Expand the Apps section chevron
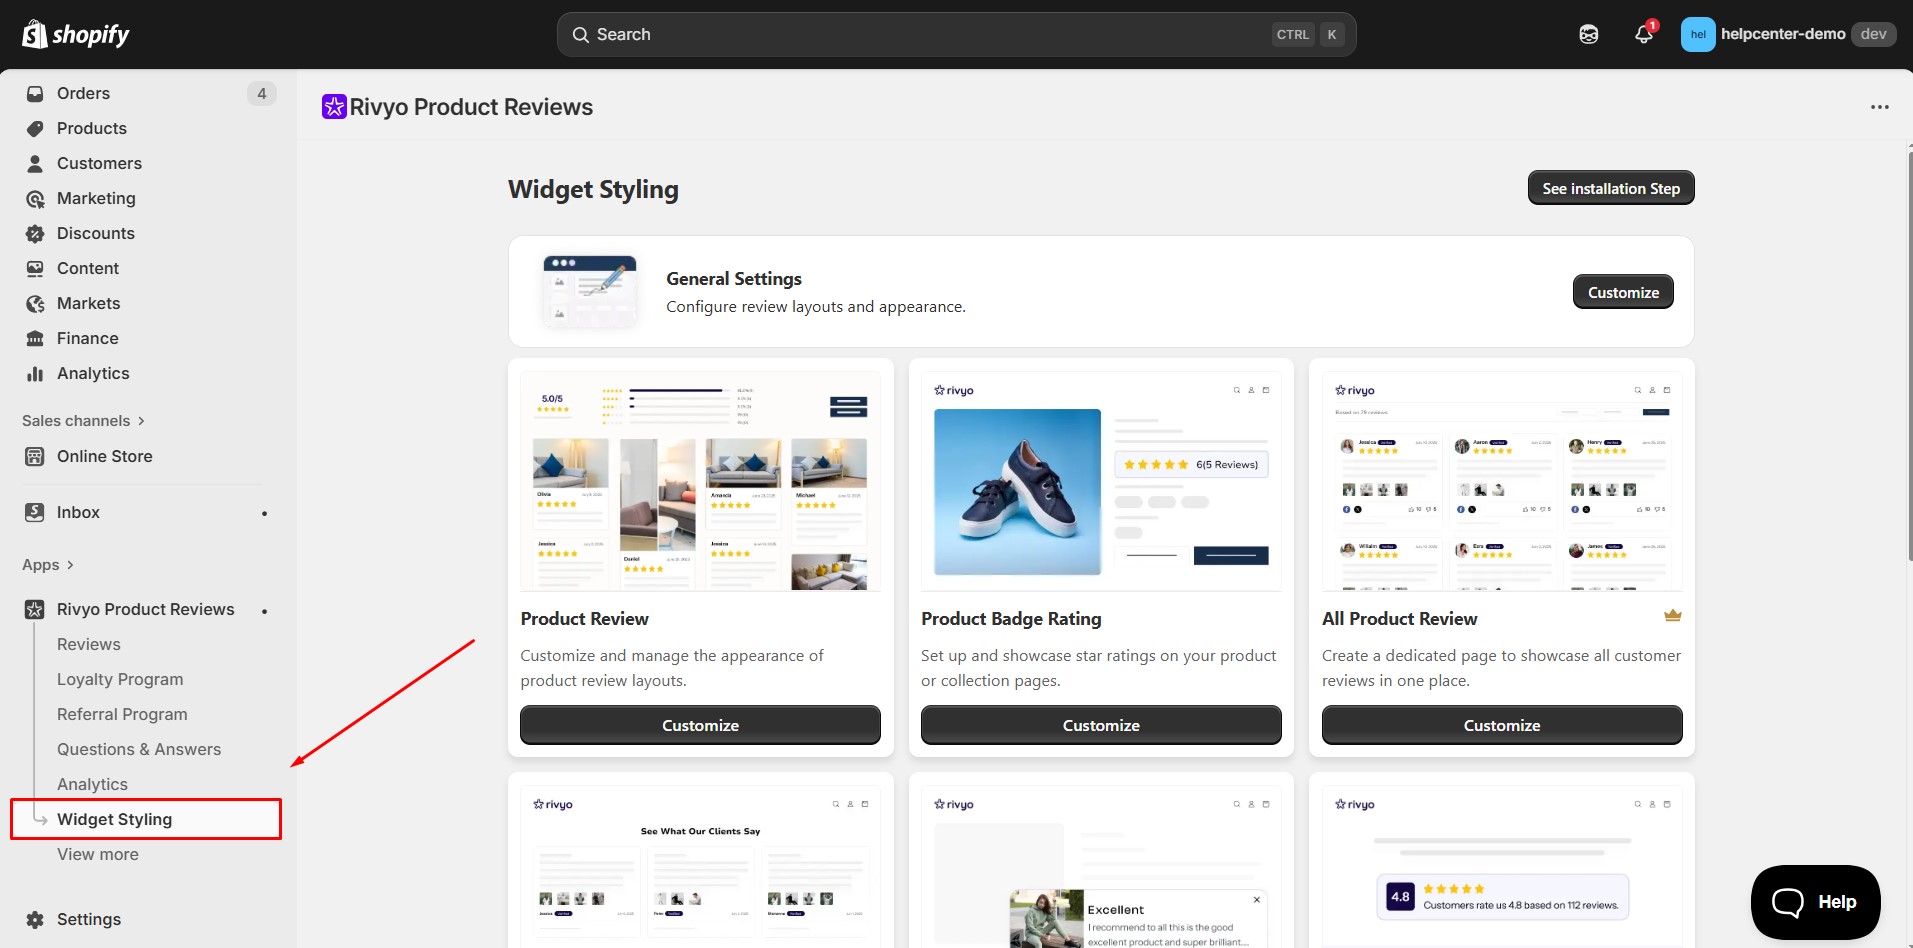1913x948 pixels. 68,565
